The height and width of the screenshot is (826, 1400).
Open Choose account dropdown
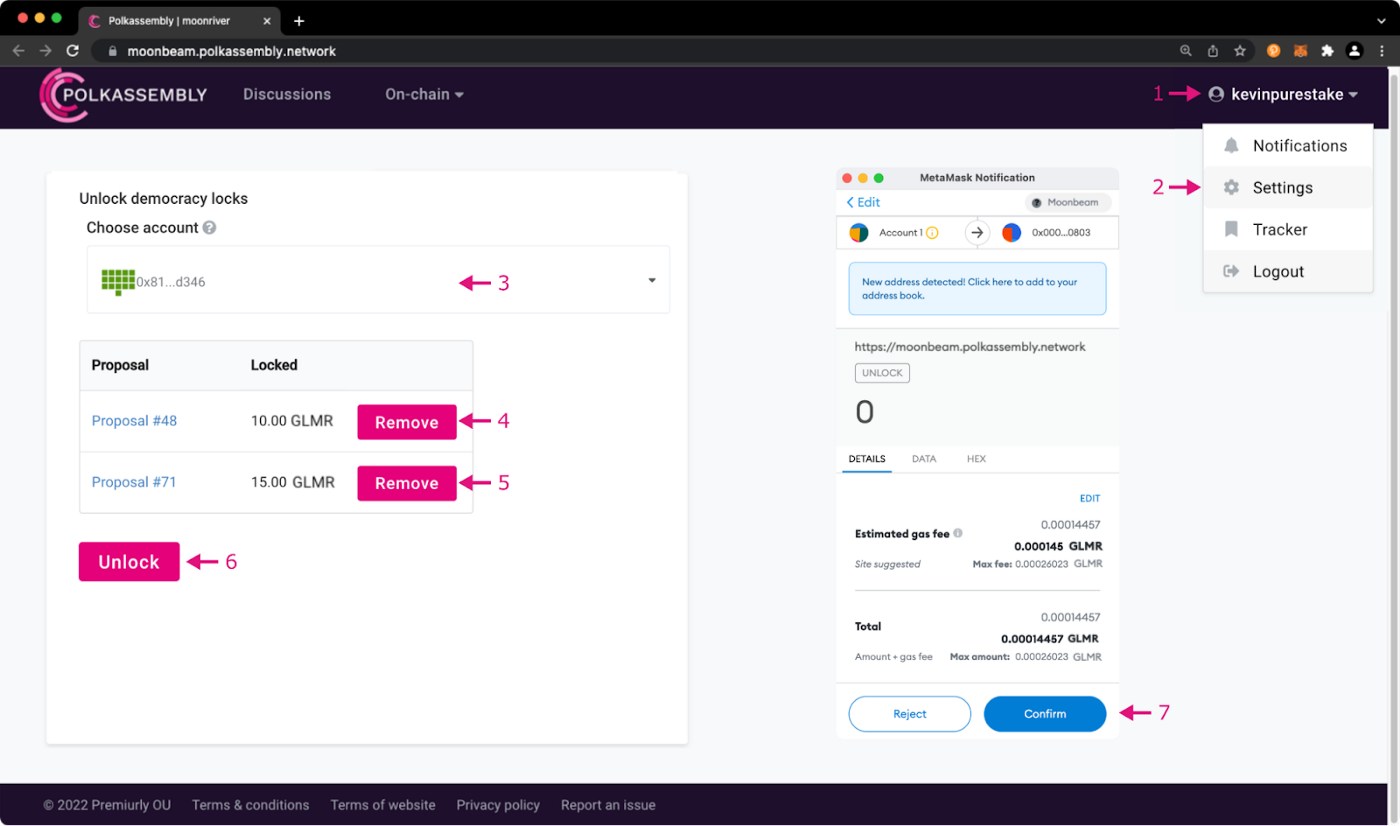coord(378,280)
